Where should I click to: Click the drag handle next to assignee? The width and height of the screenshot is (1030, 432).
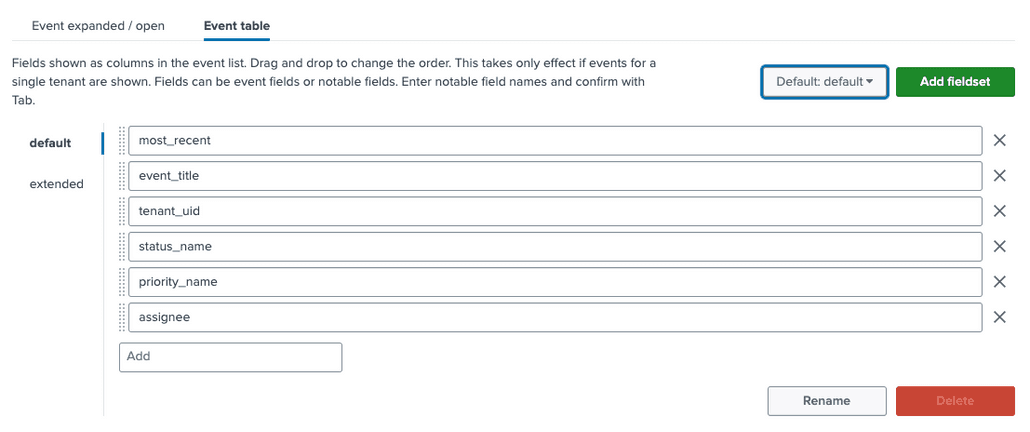pos(122,317)
